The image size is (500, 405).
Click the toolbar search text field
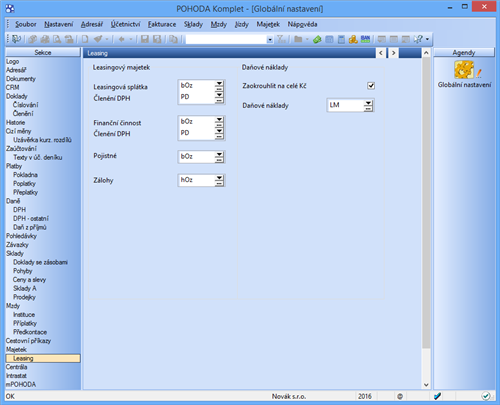[x=226, y=40]
